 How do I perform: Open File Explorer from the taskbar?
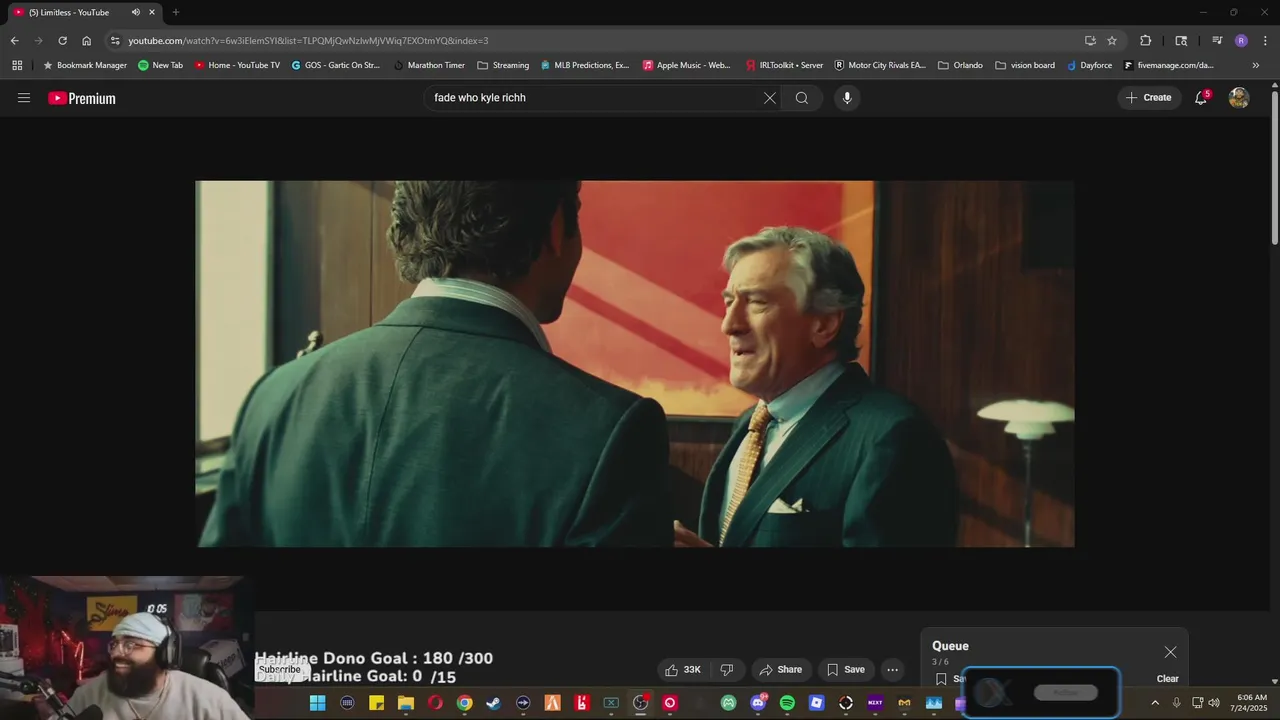405,703
